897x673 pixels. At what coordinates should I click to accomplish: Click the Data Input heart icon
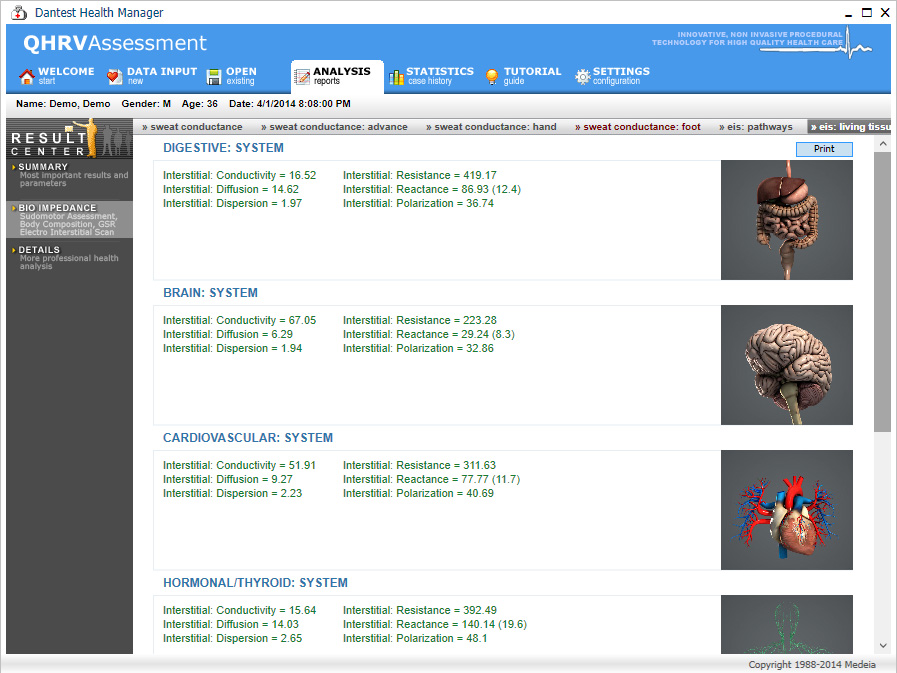[x=114, y=77]
